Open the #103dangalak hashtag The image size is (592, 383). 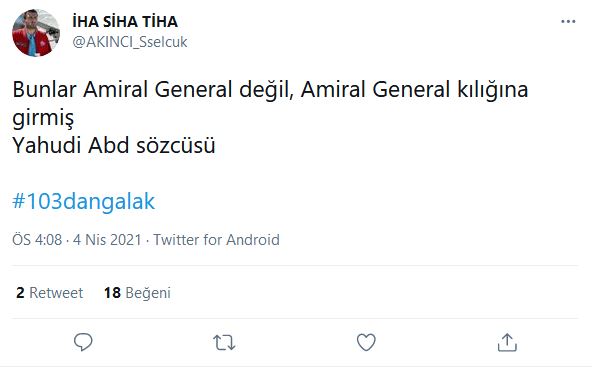(x=83, y=201)
